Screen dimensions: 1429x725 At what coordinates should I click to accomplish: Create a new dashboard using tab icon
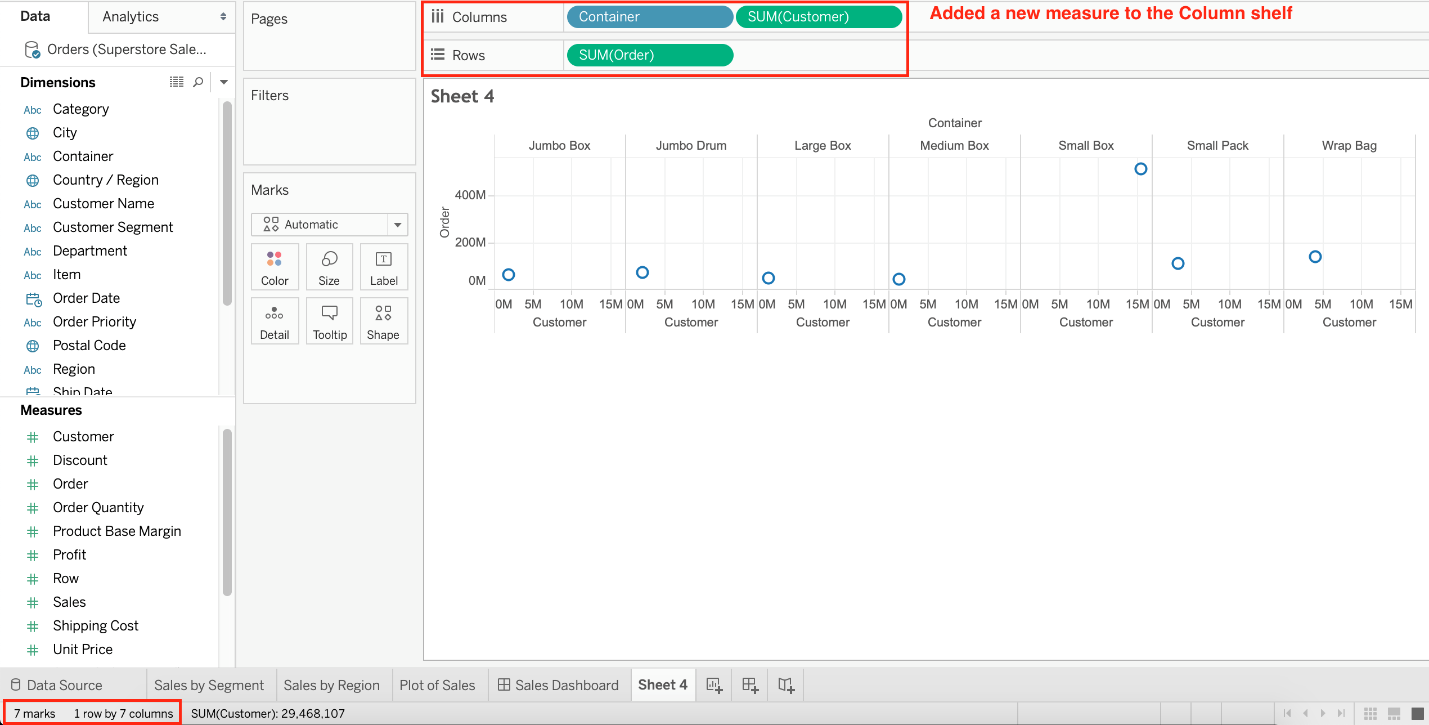point(750,685)
